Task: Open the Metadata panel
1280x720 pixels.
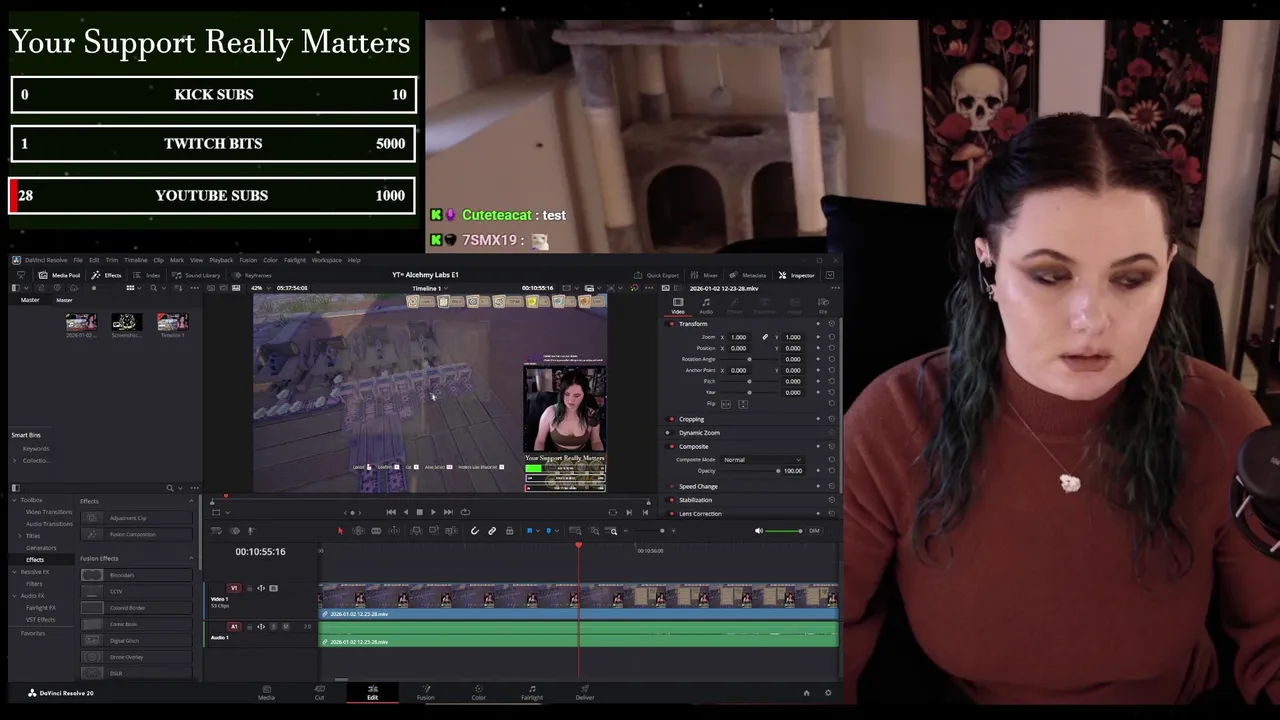Action: [x=748, y=275]
